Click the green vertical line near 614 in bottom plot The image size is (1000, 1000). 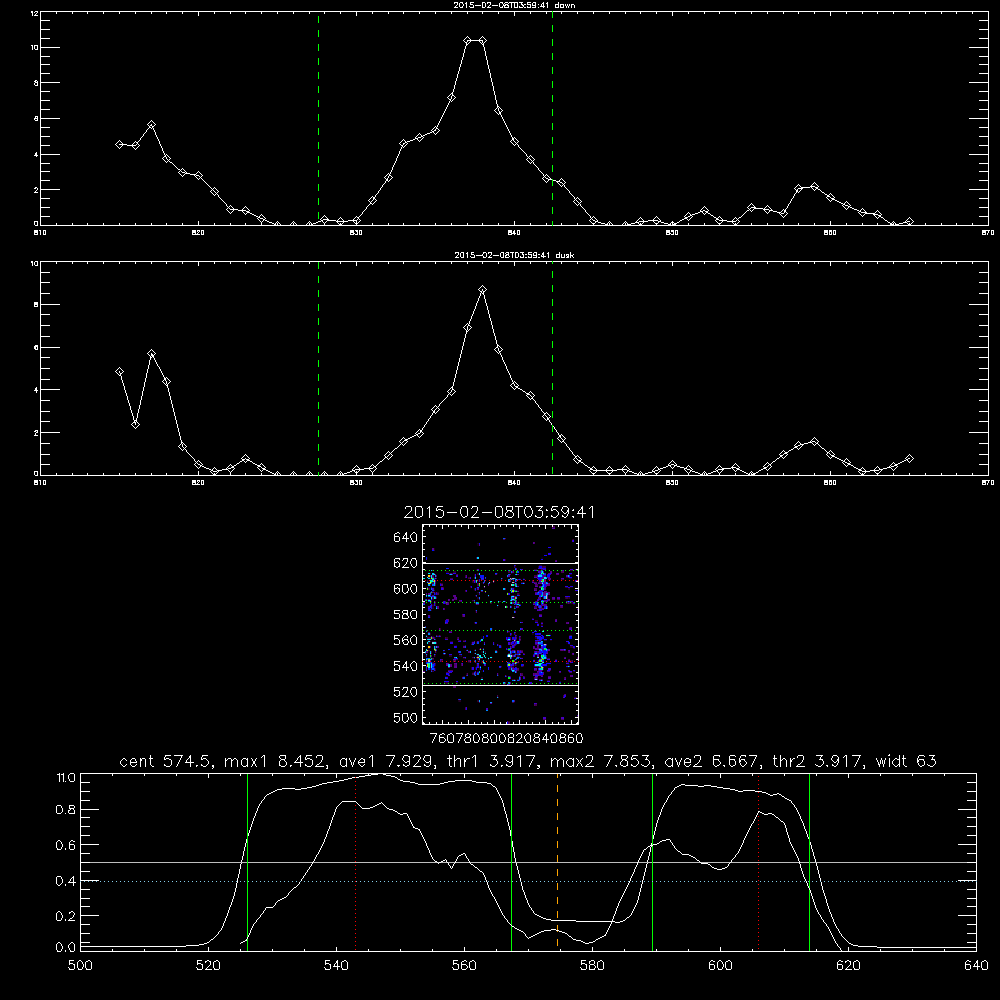(x=809, y=861)
